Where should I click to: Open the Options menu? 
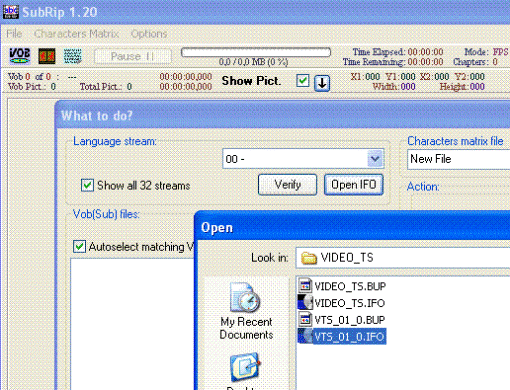pyautogui.click(x=149, y=34)
